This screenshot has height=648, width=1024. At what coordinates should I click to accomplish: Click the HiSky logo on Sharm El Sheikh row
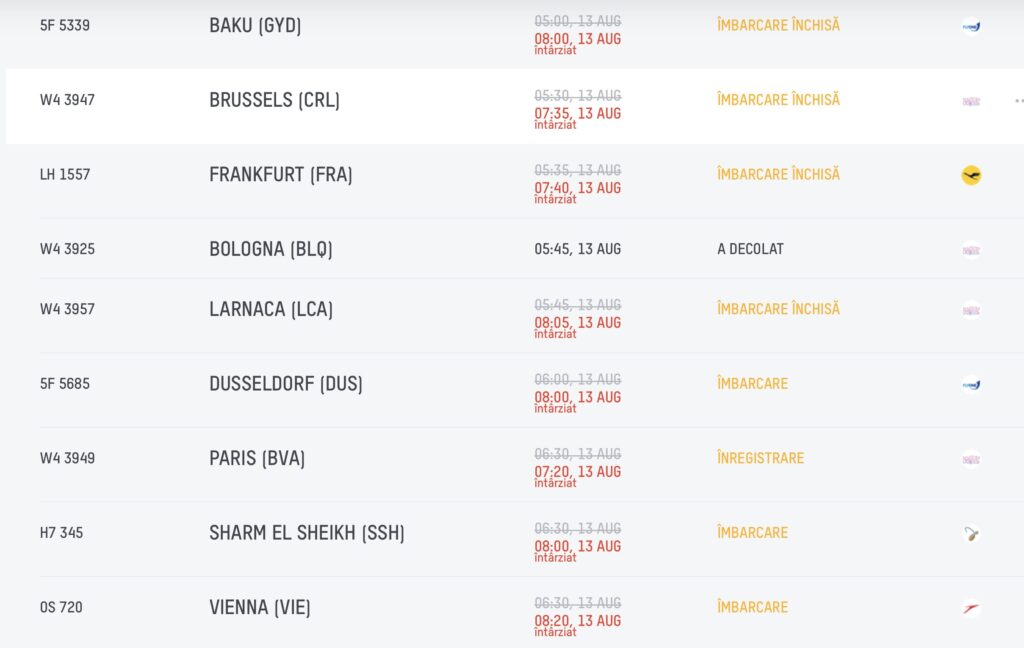click(971, 534)
